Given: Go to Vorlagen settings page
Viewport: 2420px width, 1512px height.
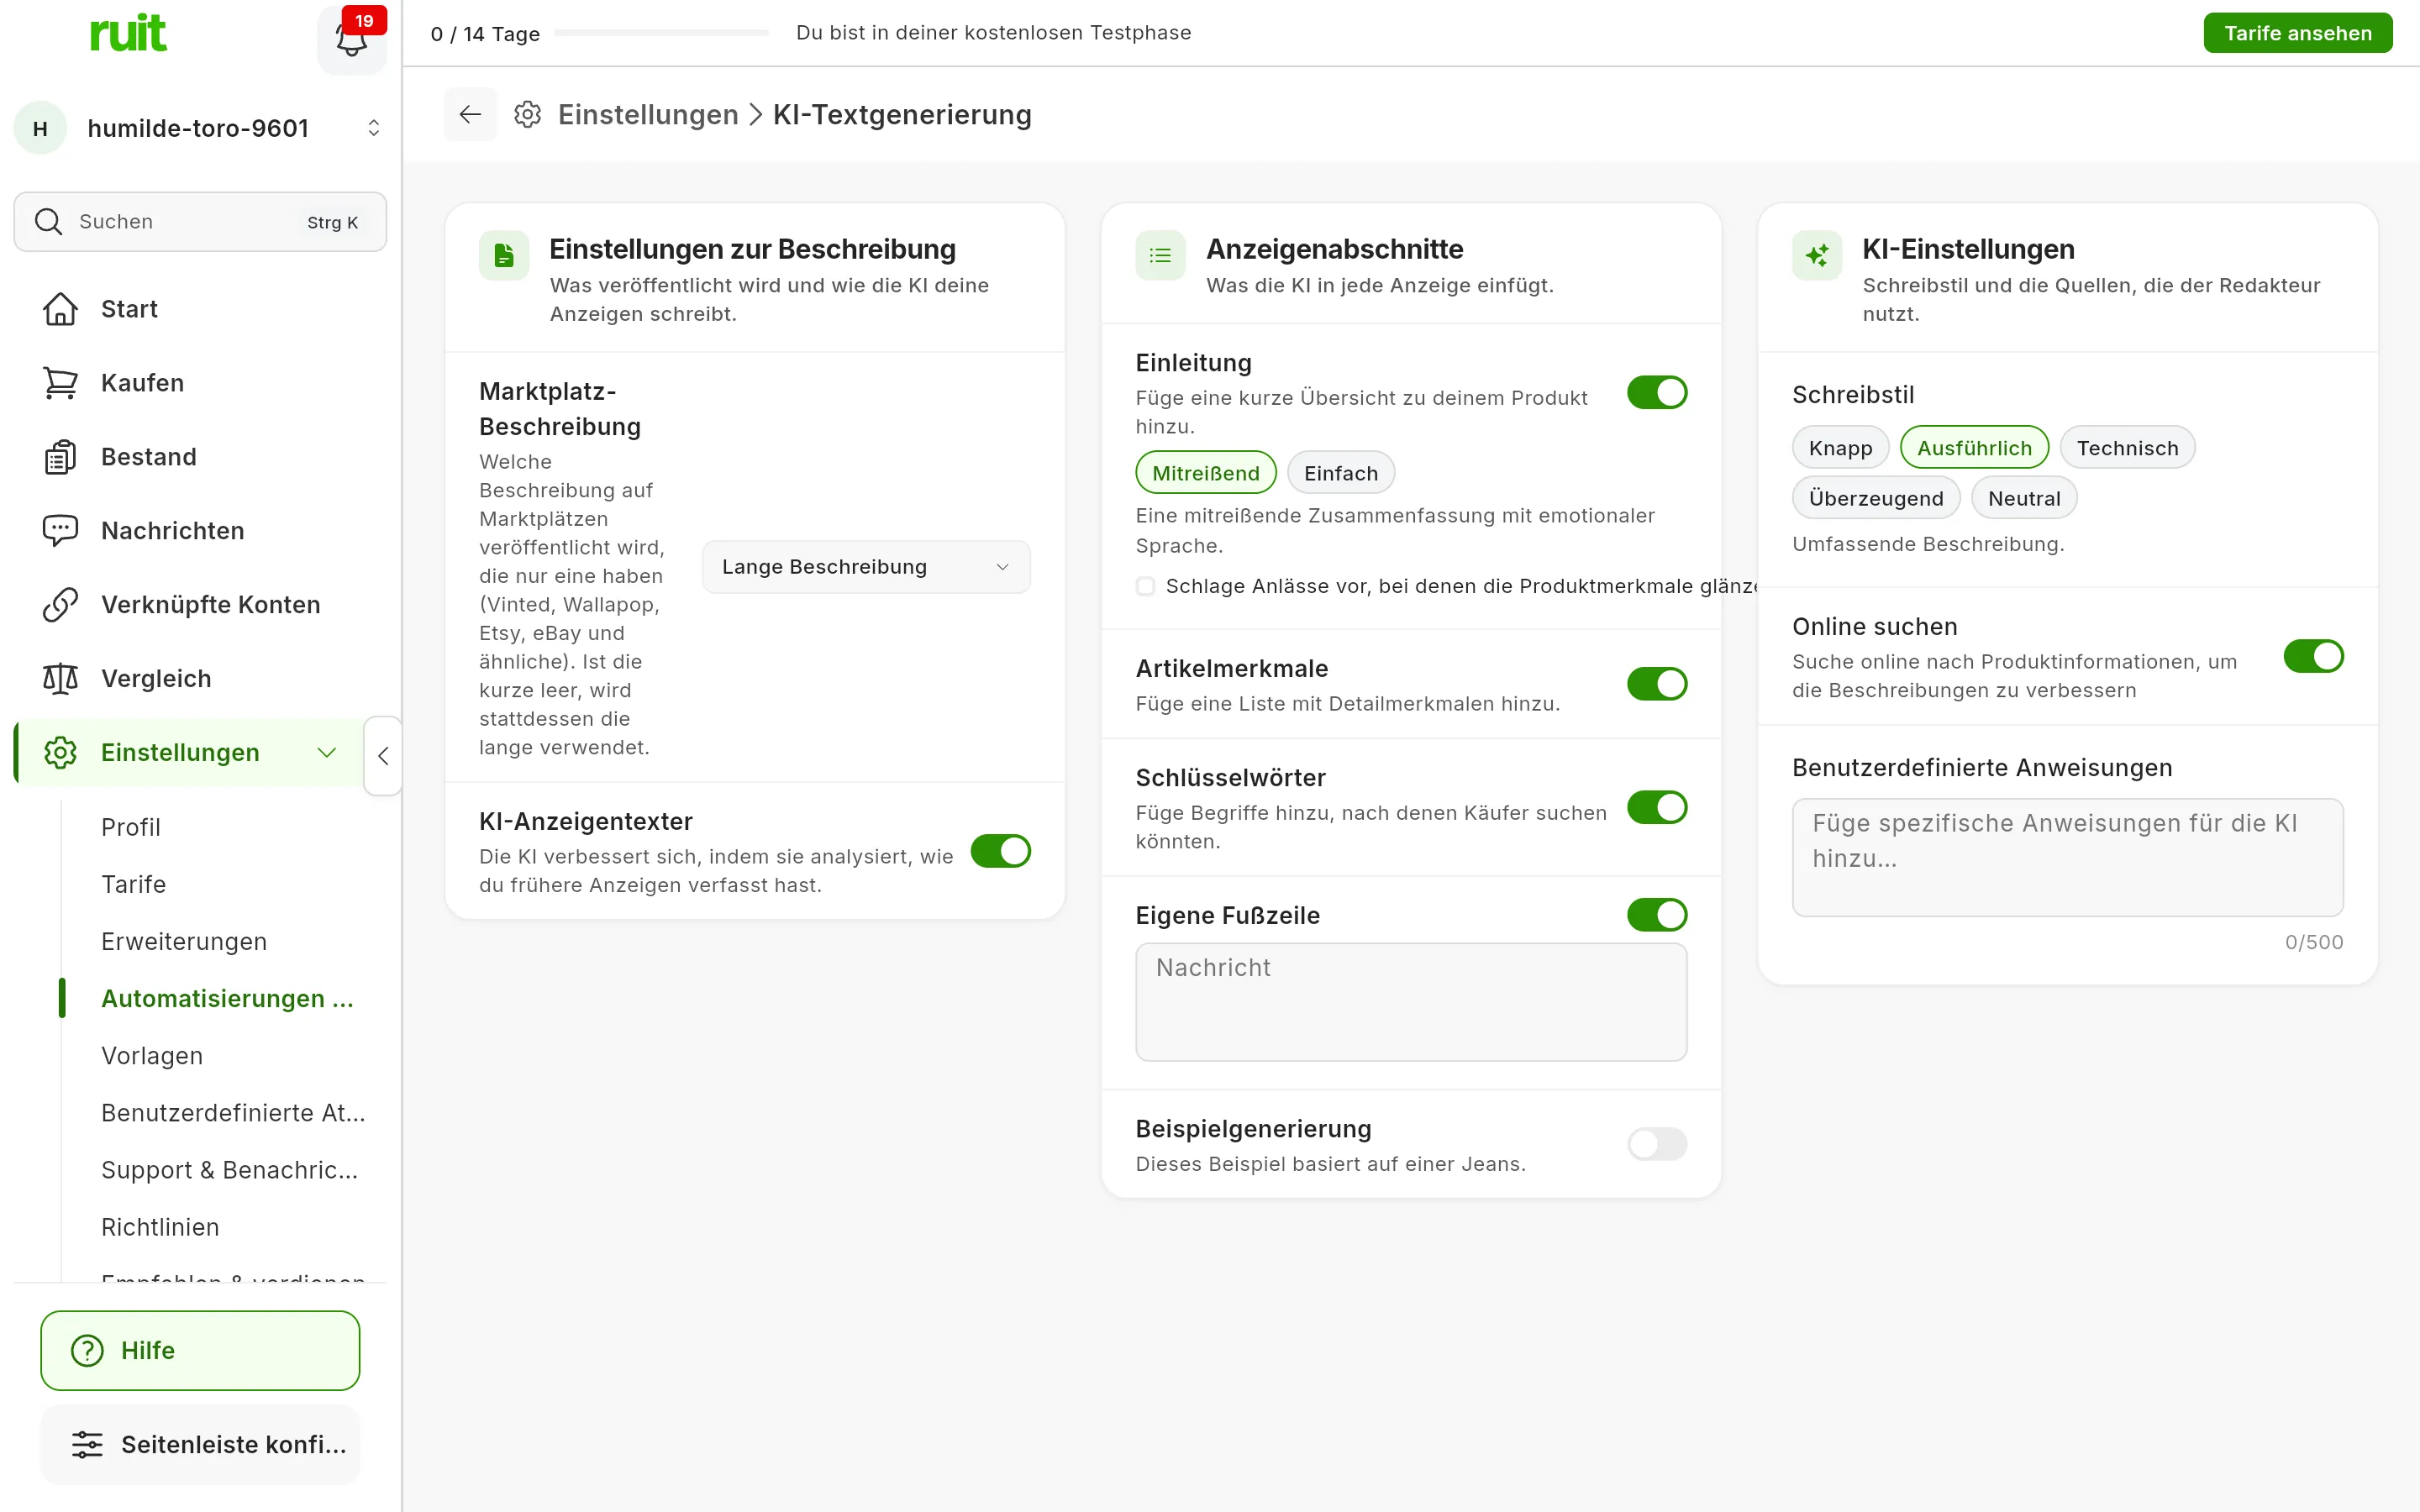Looking at the screenshot, I should point(152,1056).
